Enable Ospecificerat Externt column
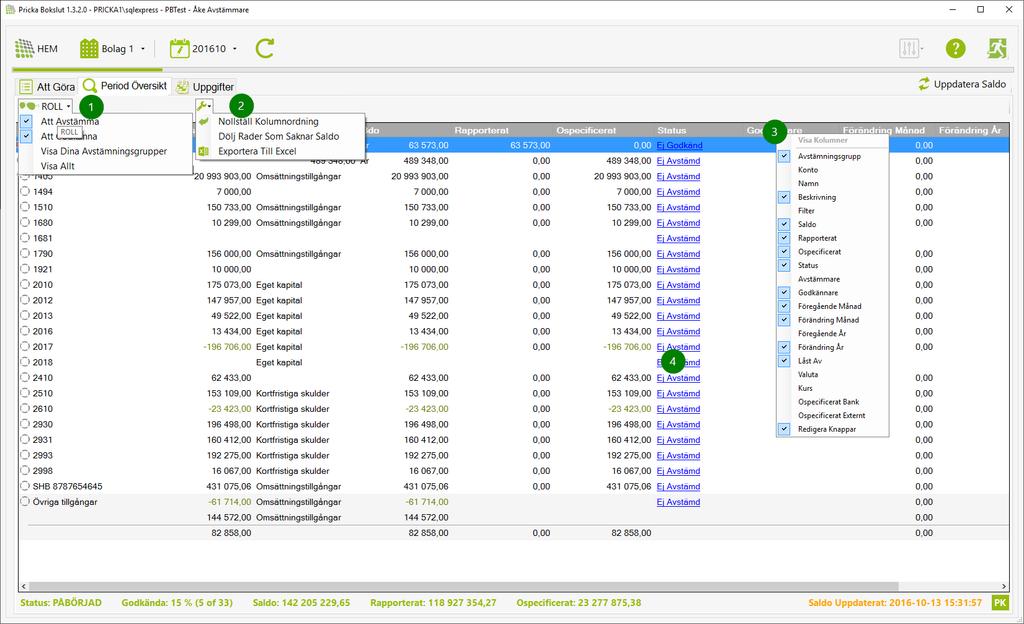The image size is (1024, 624). point(831,416)
